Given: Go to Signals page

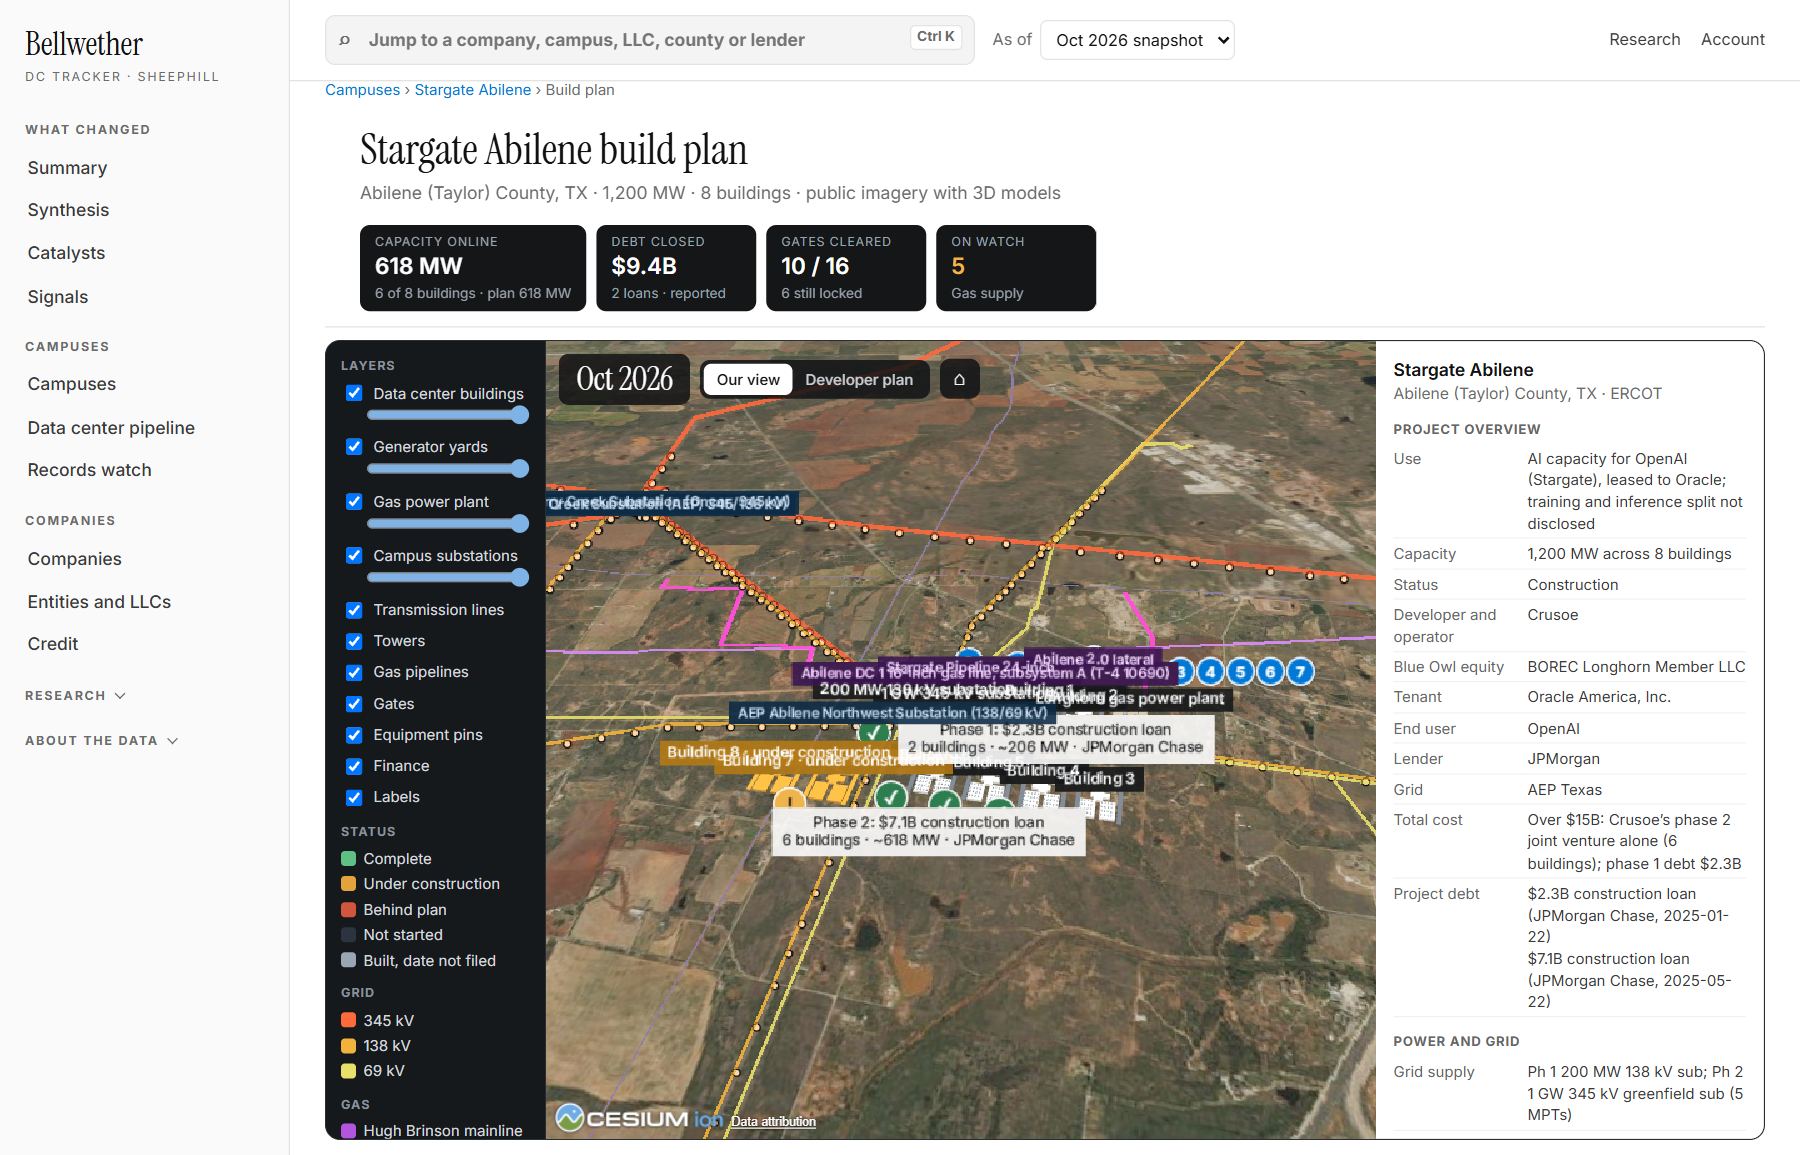Looking at the screenshot, I should [58, 297].
